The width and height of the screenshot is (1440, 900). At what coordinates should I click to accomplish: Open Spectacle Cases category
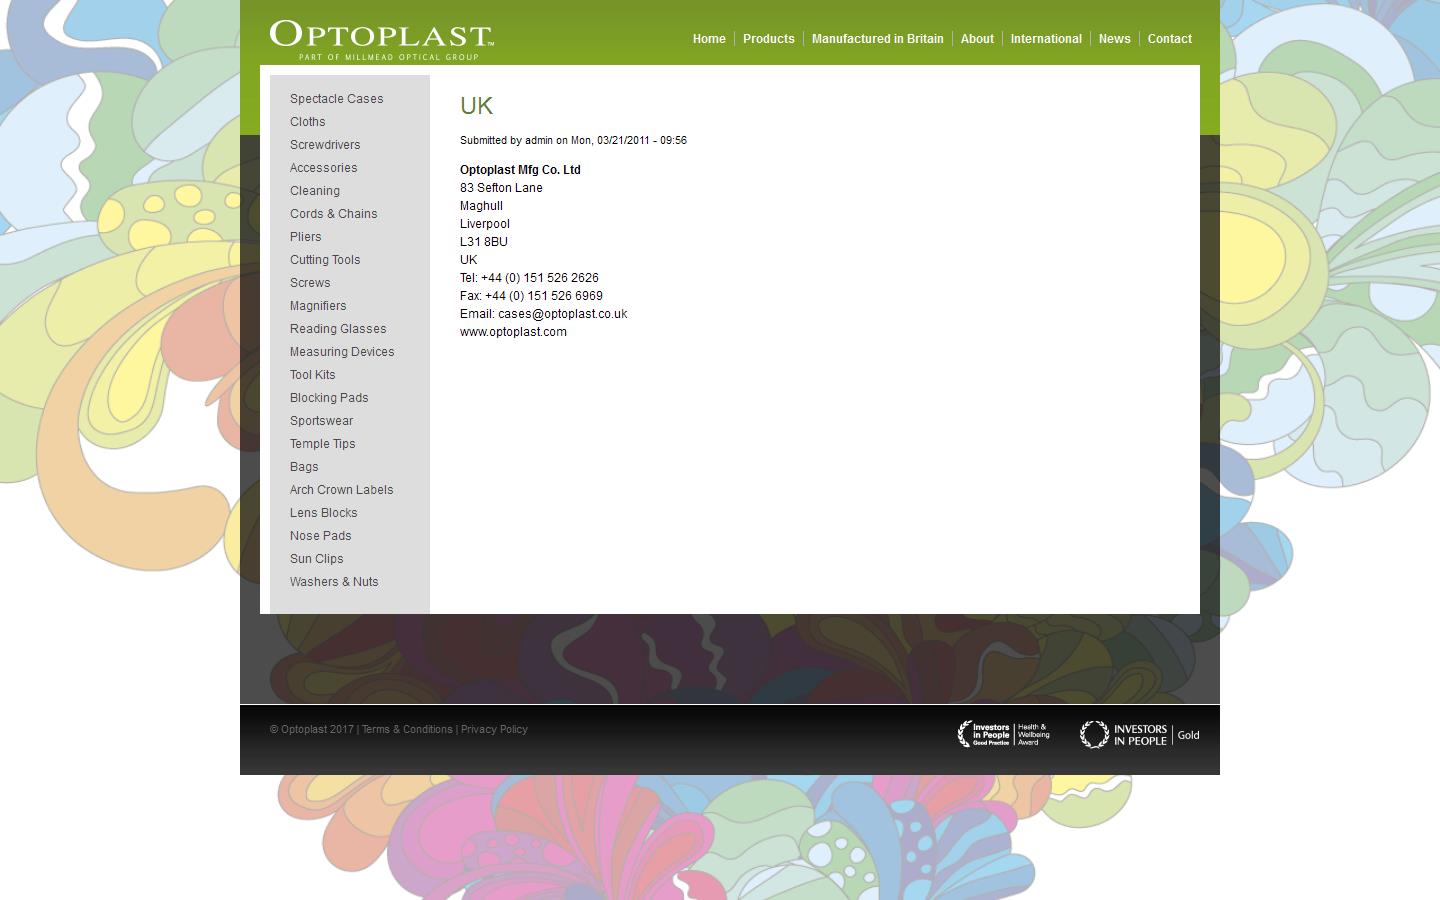[337, 99]
